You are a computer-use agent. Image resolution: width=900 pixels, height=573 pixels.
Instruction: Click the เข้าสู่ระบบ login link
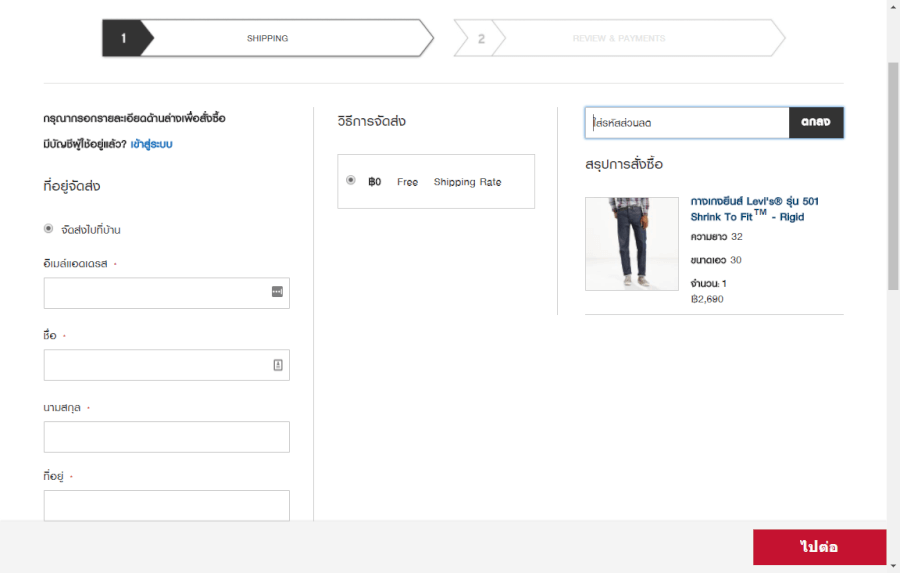click(x=151, y=144)
